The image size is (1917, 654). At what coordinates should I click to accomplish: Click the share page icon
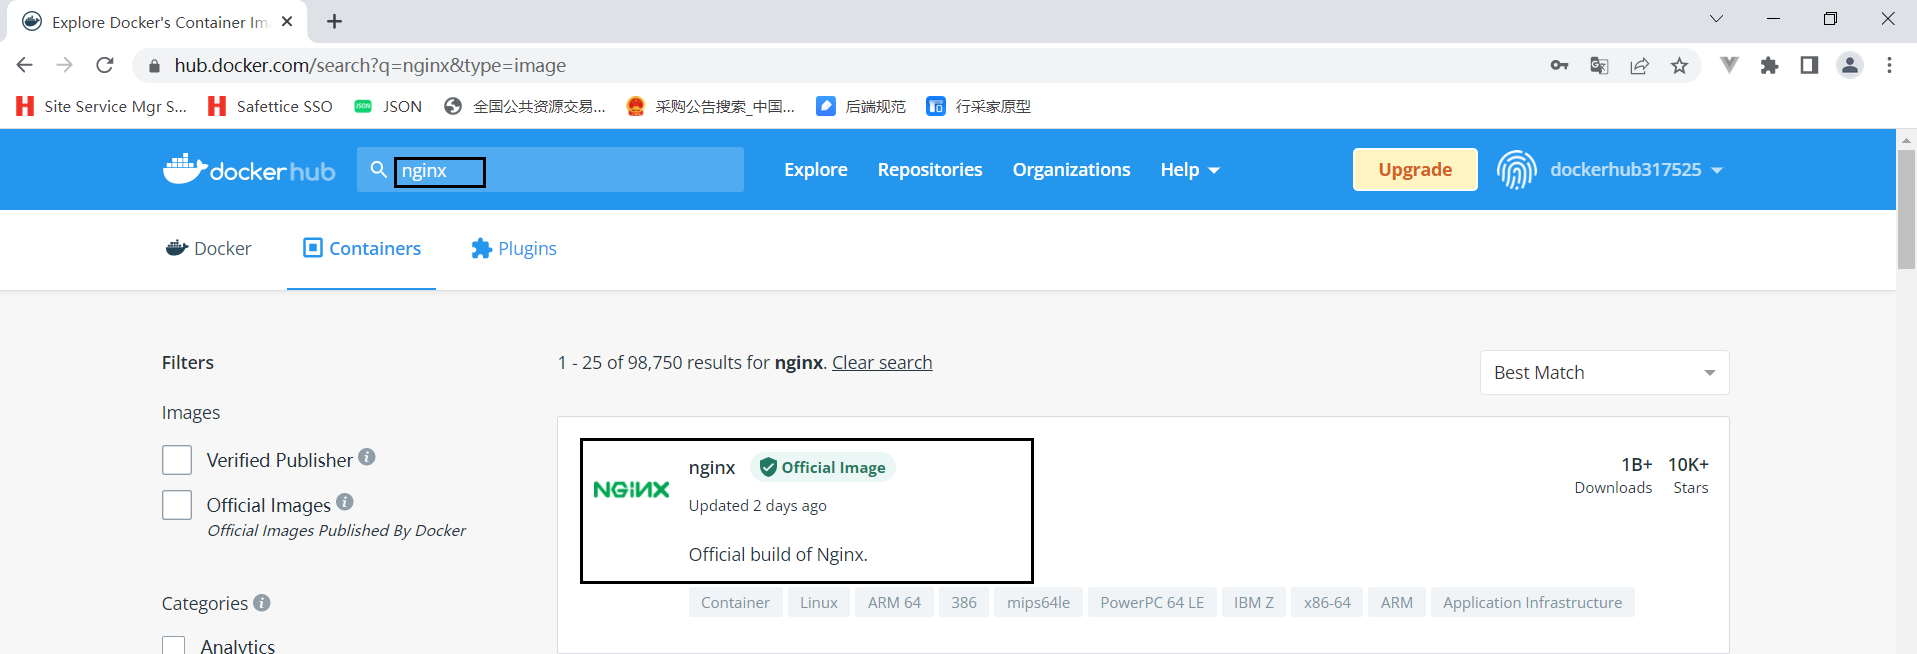tap(1639, 66)
